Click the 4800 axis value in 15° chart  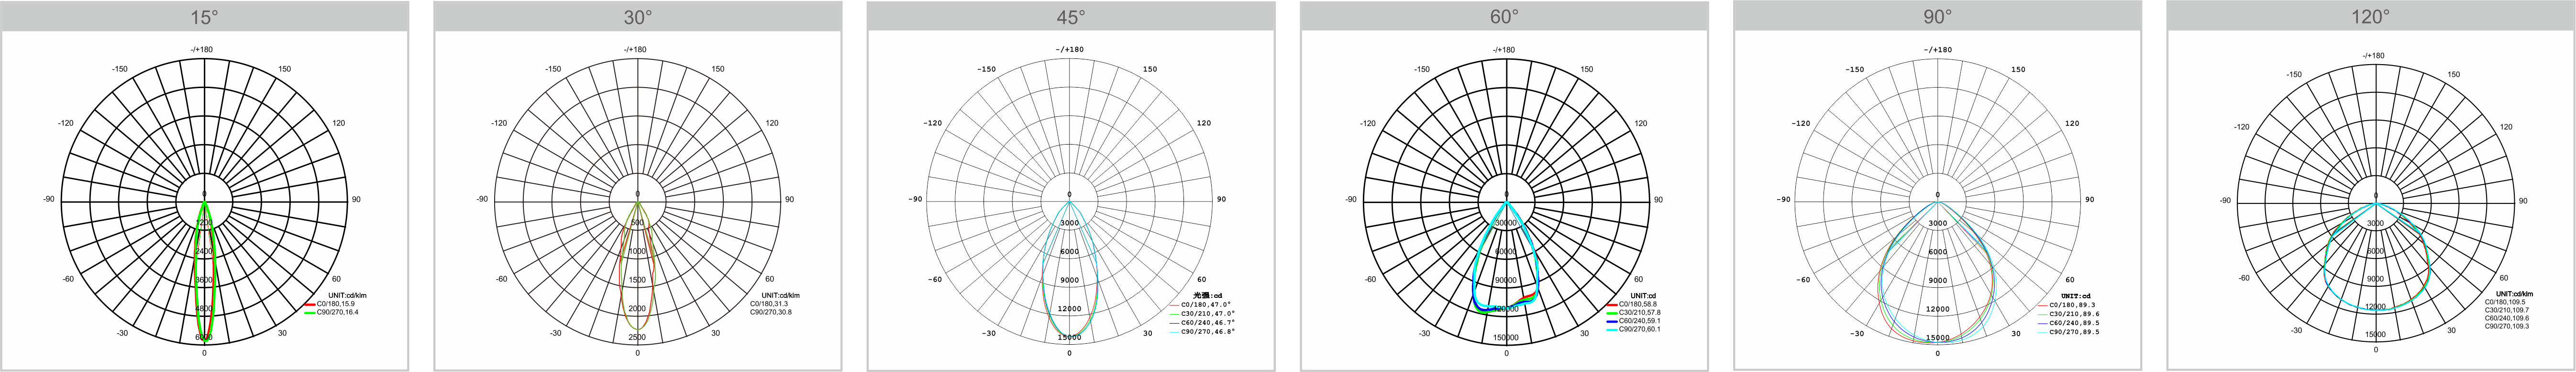click(204, 309)
